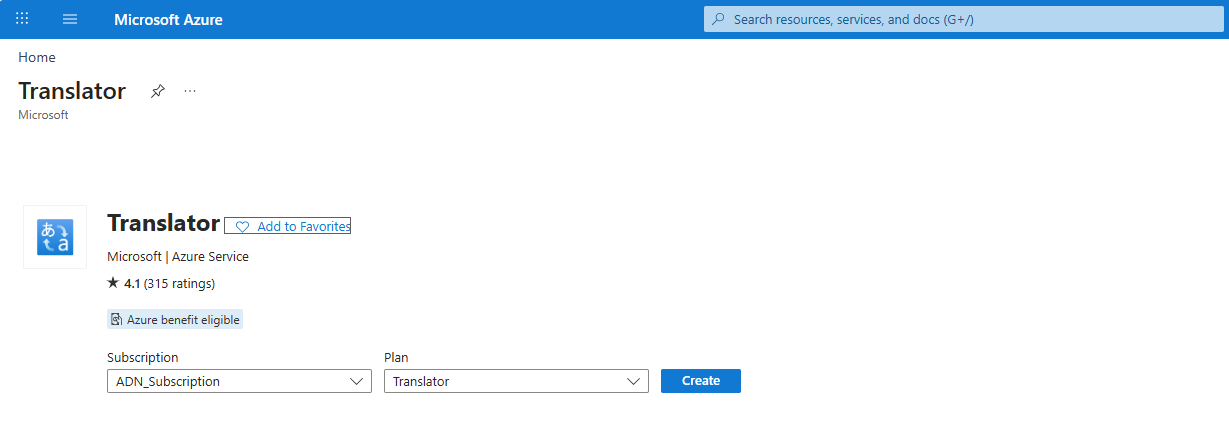This screenshot has width=1229, height=423.
Task: Click the Subscription field label
Action: pos(143,357)
